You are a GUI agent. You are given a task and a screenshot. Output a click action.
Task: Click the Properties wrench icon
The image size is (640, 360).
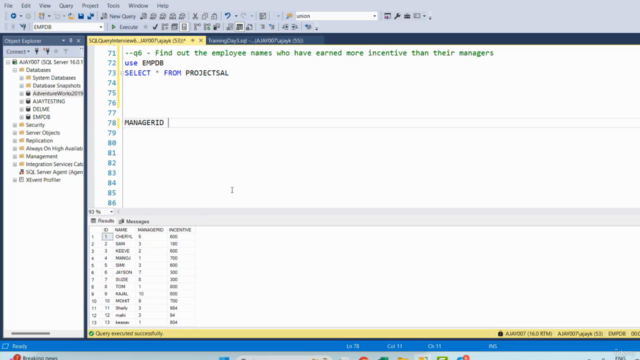pos(397,16)
